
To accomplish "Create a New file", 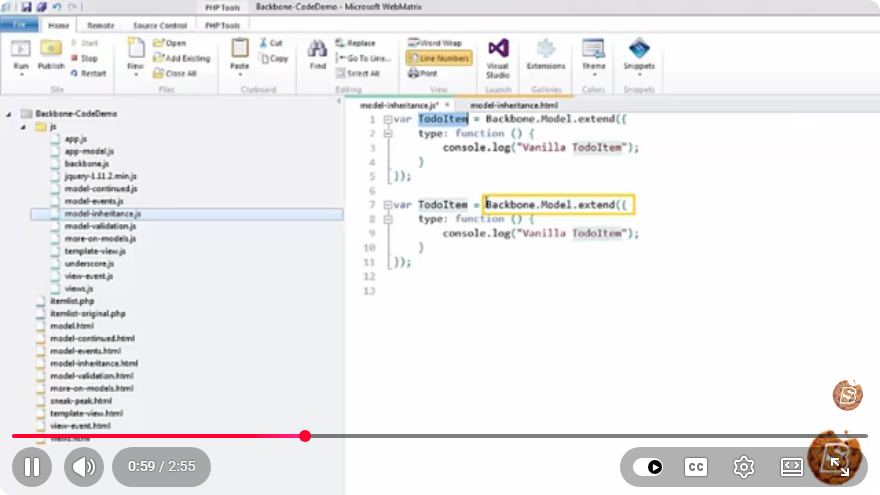I will [136, 55].
